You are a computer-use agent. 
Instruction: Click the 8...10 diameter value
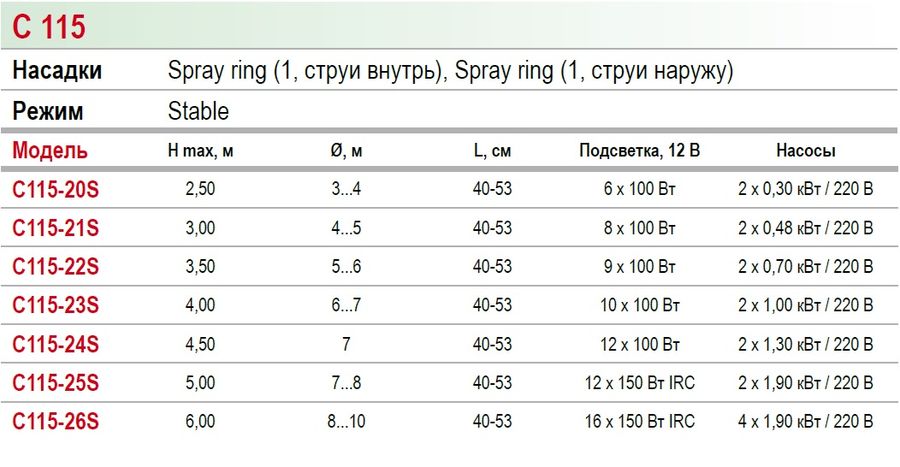pos(347,421)
